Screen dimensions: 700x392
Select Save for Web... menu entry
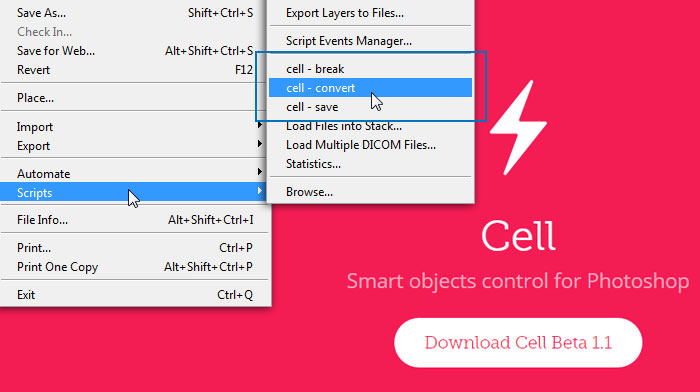tap(134, 51)
